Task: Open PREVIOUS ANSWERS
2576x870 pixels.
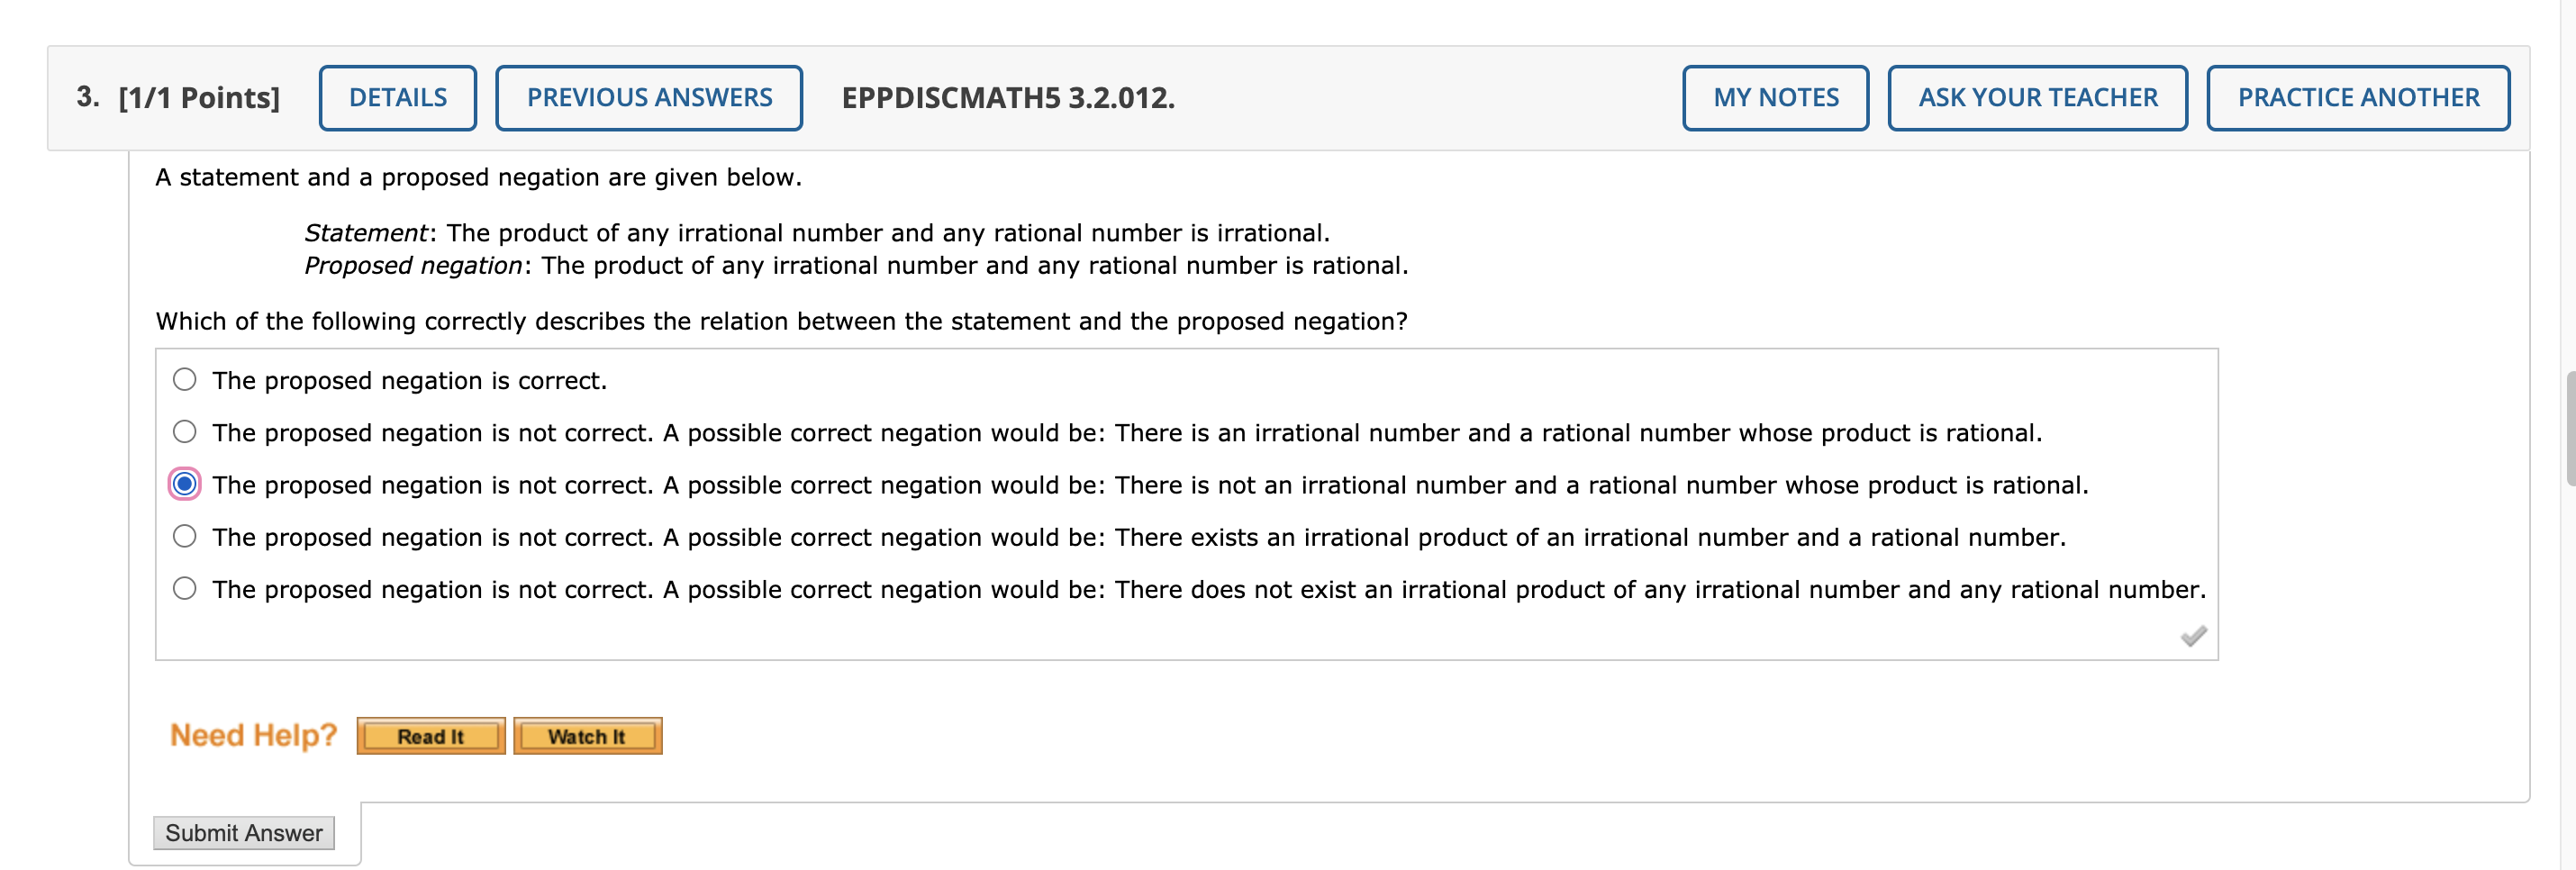Action: click(x=649, y=98)
